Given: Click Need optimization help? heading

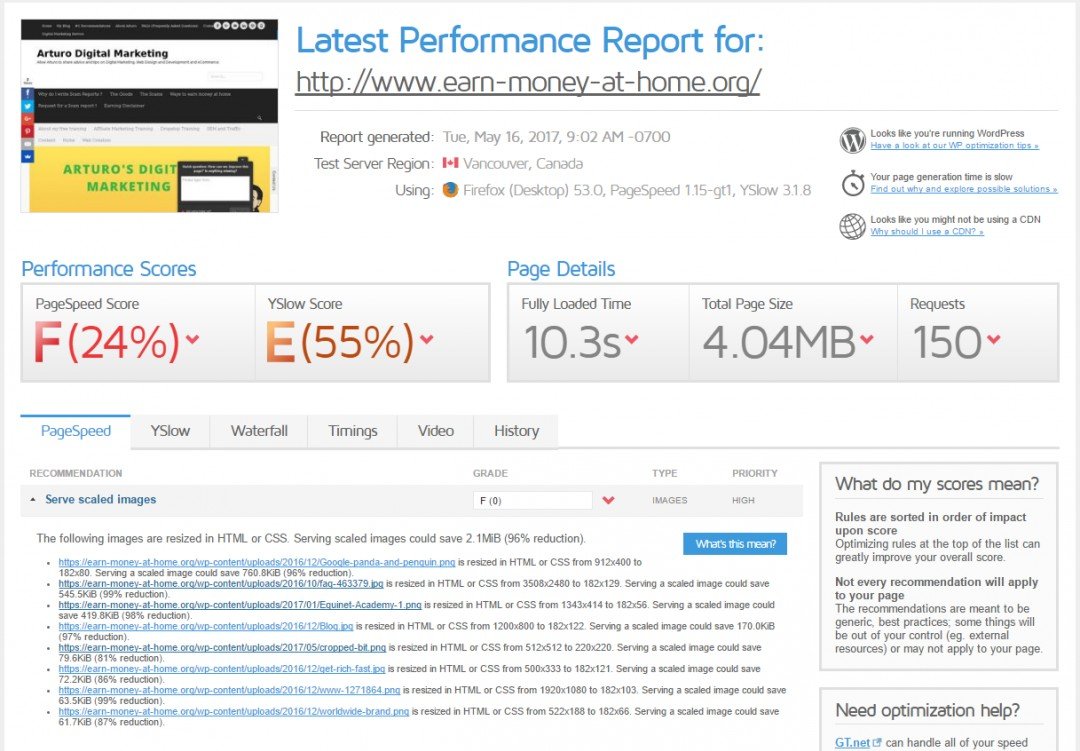Looking at the screenshot, I should tap(927, 710).
